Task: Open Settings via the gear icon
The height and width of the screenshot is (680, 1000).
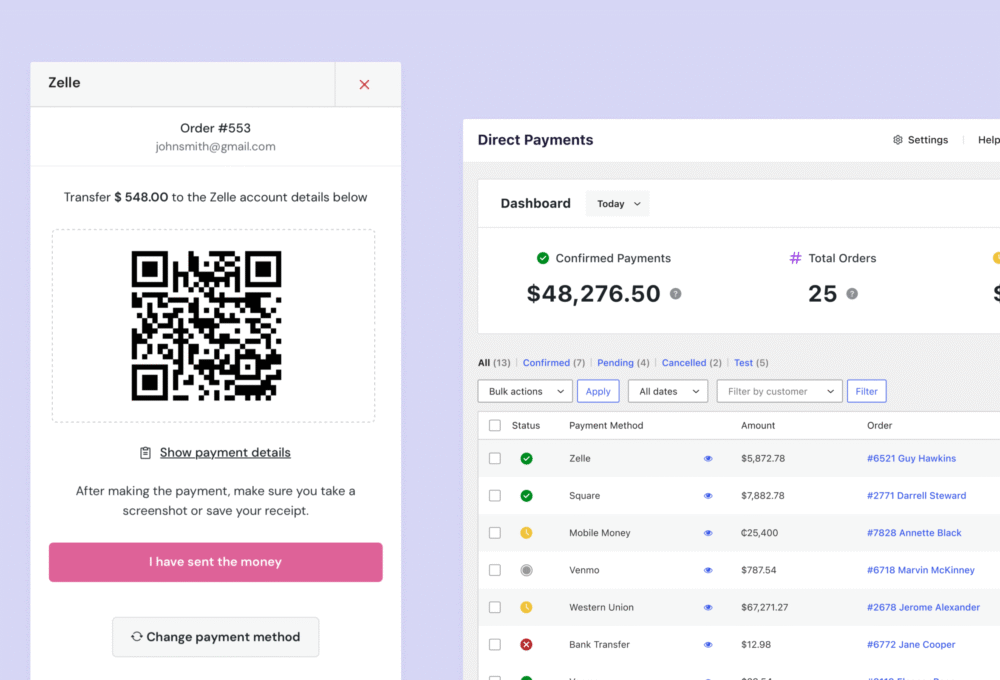Action: [898, 140]
